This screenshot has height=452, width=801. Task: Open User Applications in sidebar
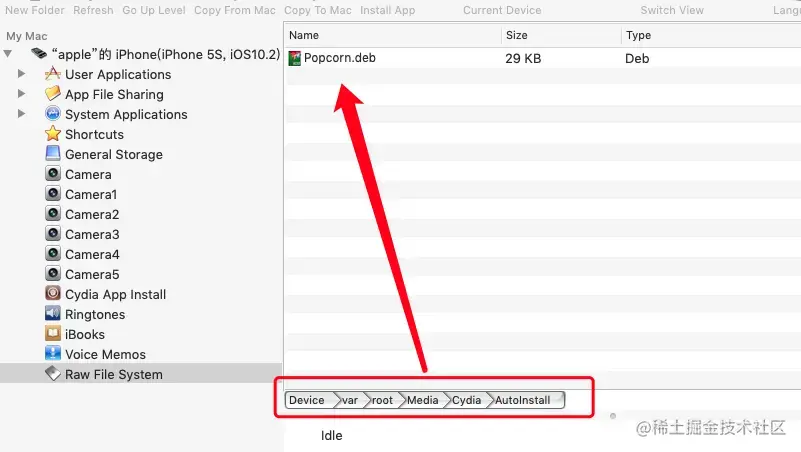pos(118,75)
